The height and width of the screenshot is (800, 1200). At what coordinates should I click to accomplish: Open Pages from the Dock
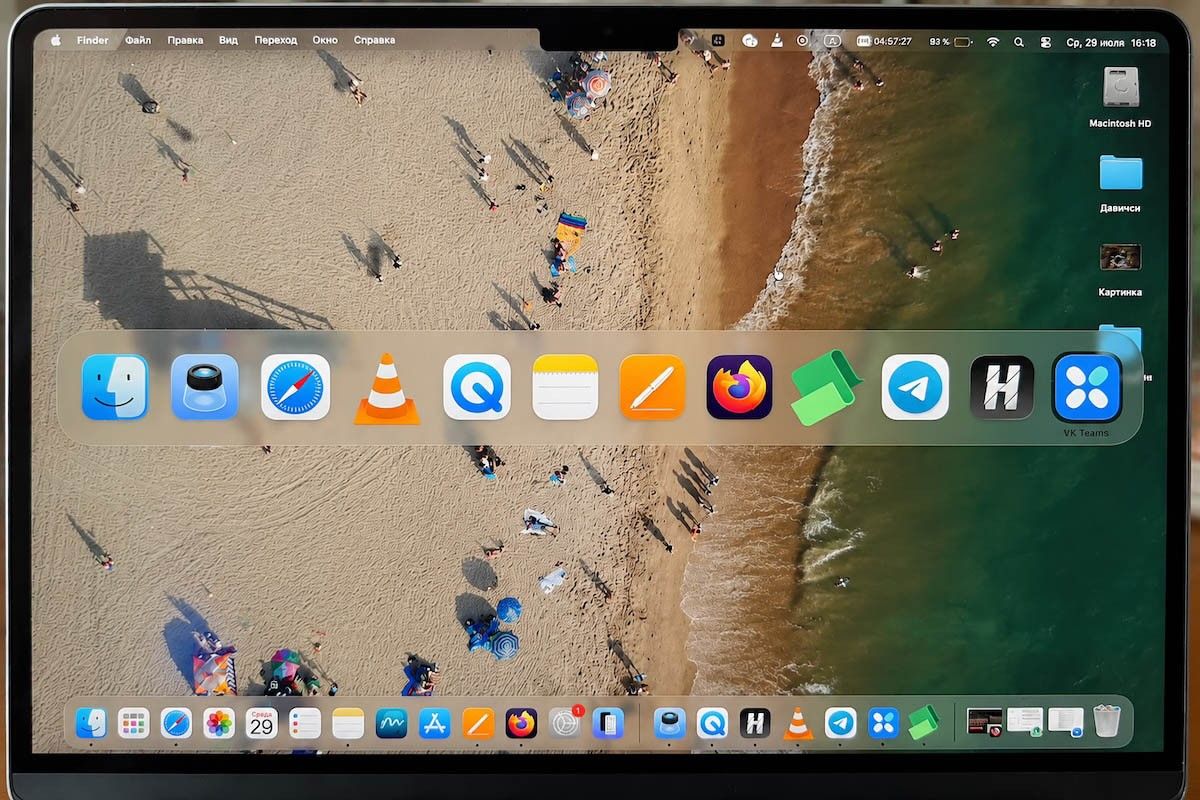pyautogui.click(x=478, y=722)
